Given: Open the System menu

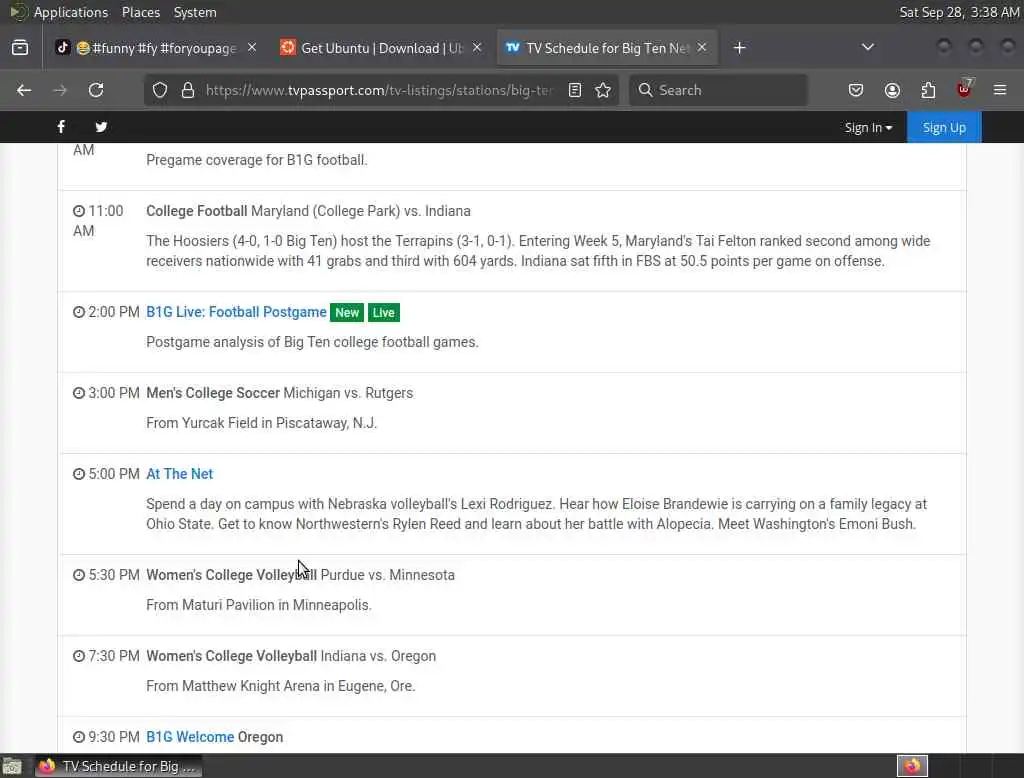Looking at the screenshot, I should point(195,12).
